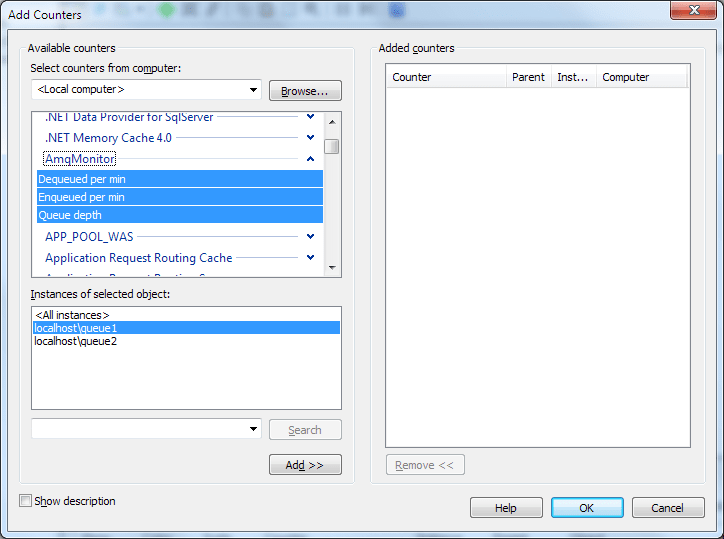This screenshot has width=724, height=539.
Task: Sort by the Counter column header
Action: [x=446, y=77]
